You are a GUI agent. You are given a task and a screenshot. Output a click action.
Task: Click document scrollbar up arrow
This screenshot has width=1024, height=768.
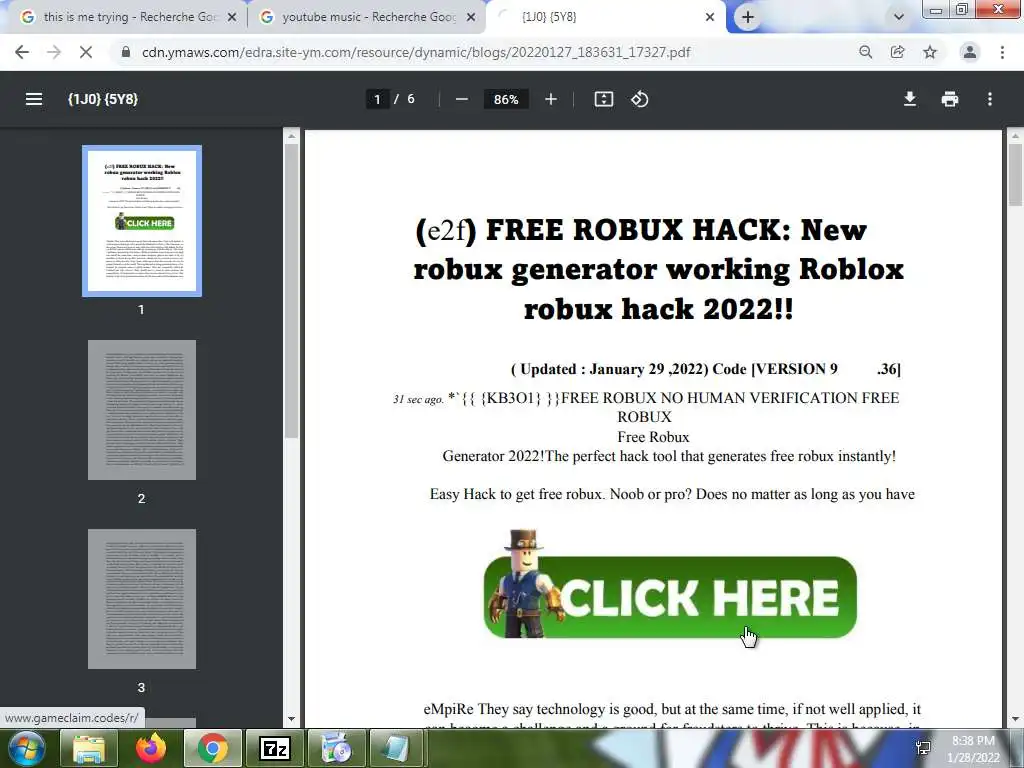pyautogui.click(x=1015, y=136)
